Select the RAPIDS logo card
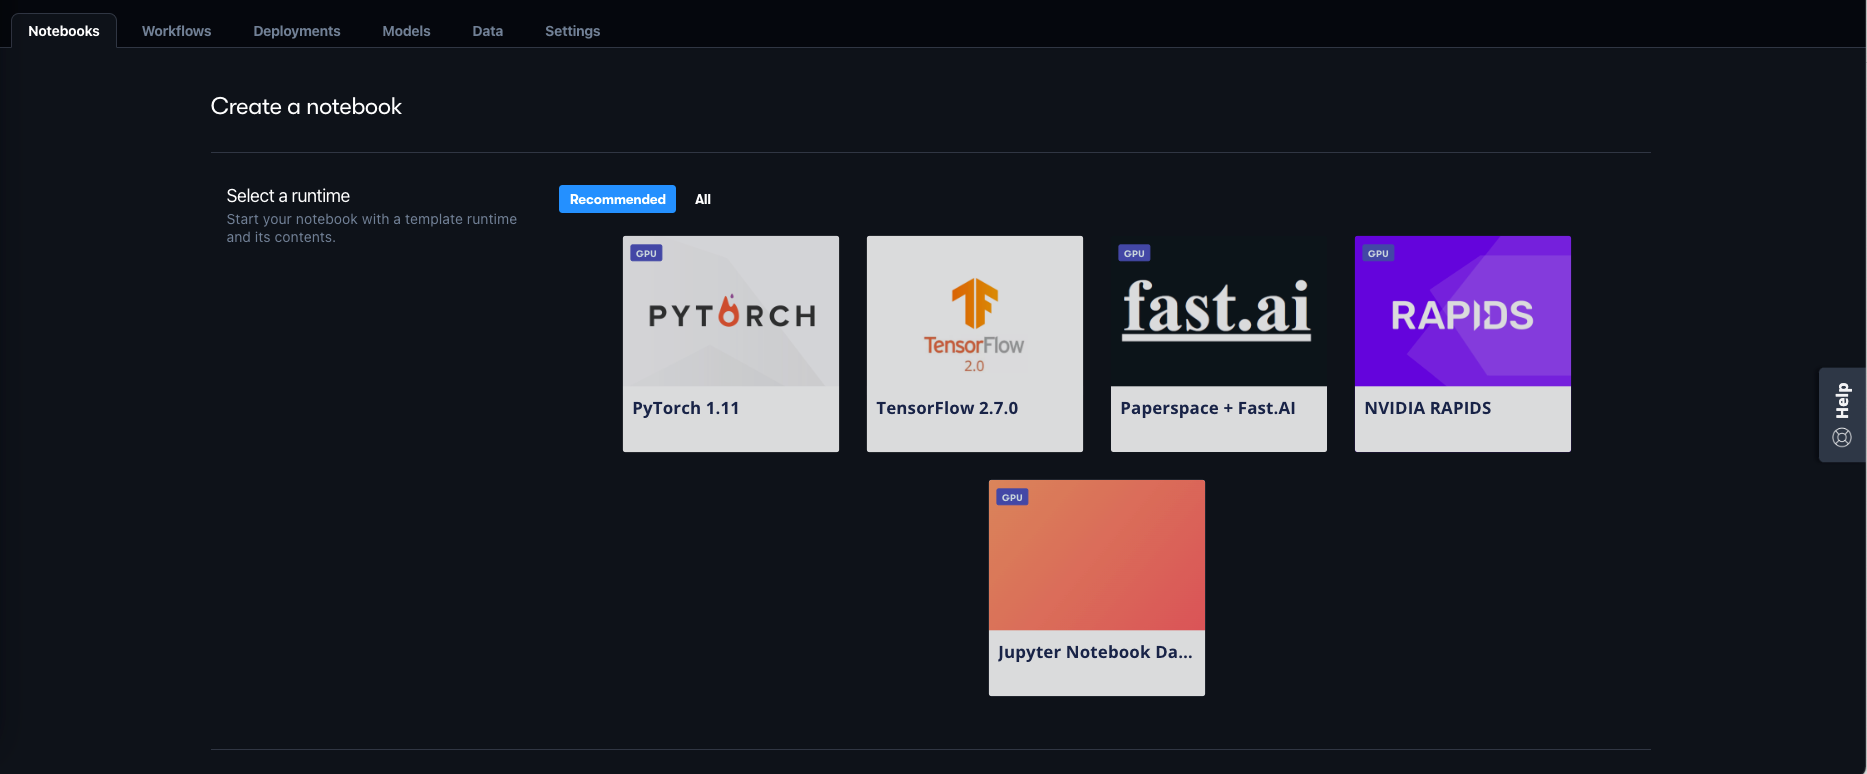The image size is (1867, 774). coord(1463,311)
